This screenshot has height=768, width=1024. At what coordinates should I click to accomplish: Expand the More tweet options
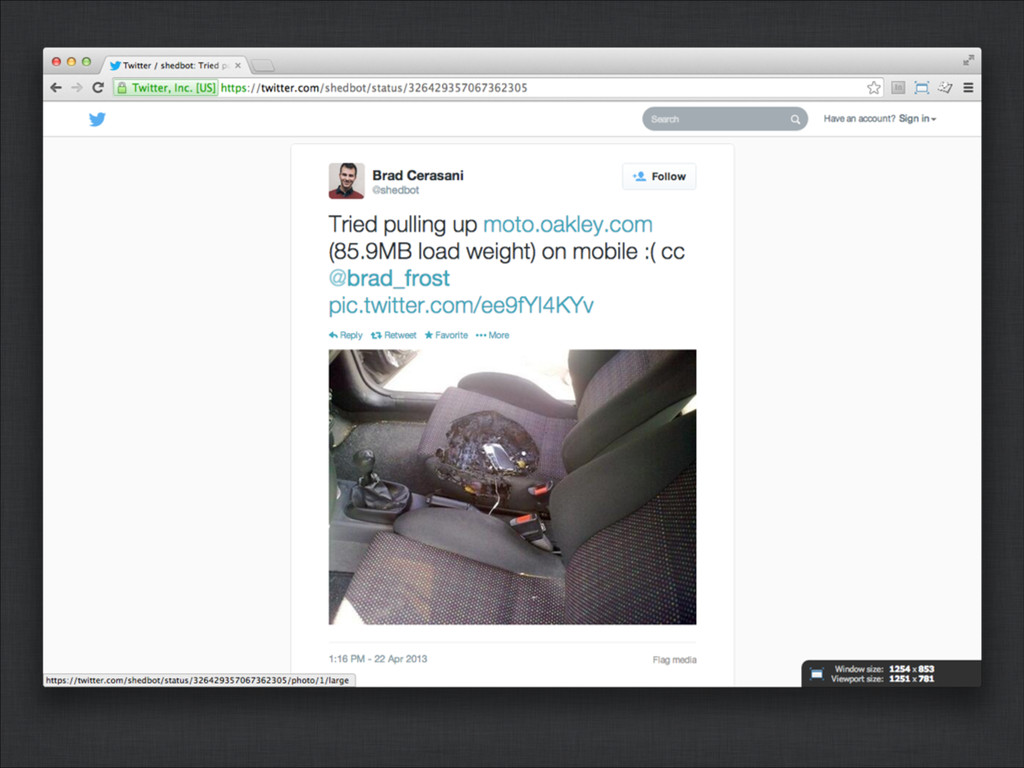point(492,335)
